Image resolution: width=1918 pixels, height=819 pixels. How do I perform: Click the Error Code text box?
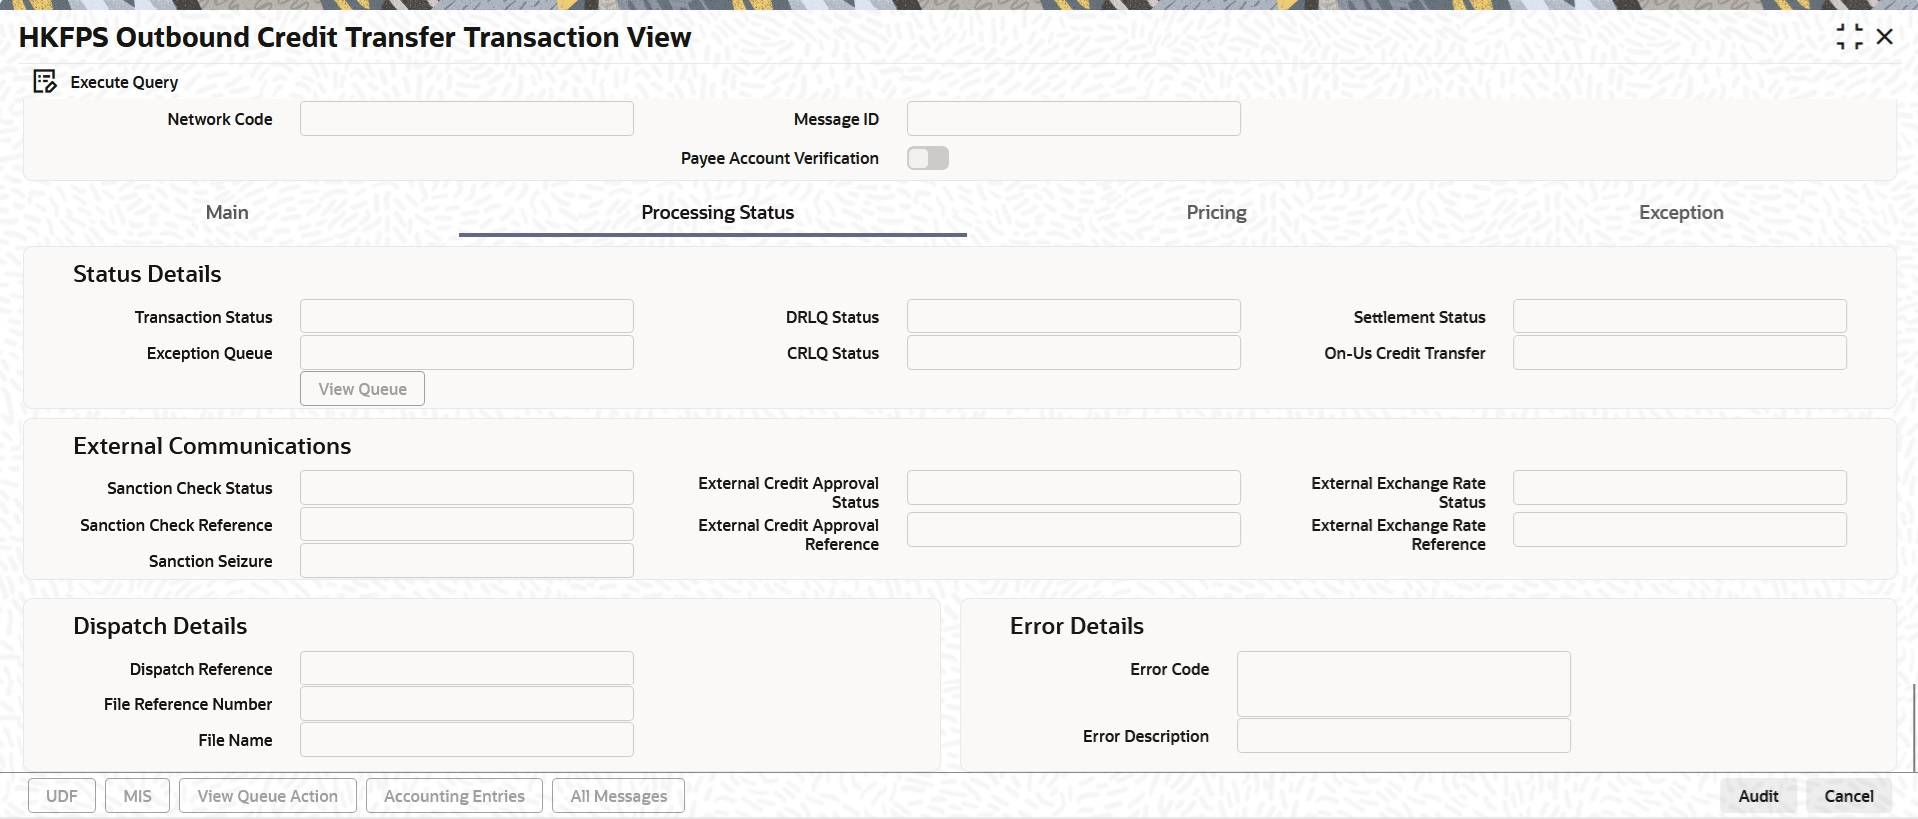tap(1403, 684)
